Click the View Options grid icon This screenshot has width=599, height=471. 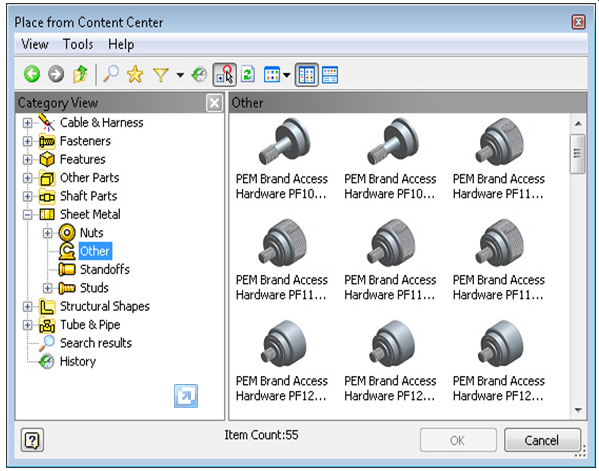point(272,74)
